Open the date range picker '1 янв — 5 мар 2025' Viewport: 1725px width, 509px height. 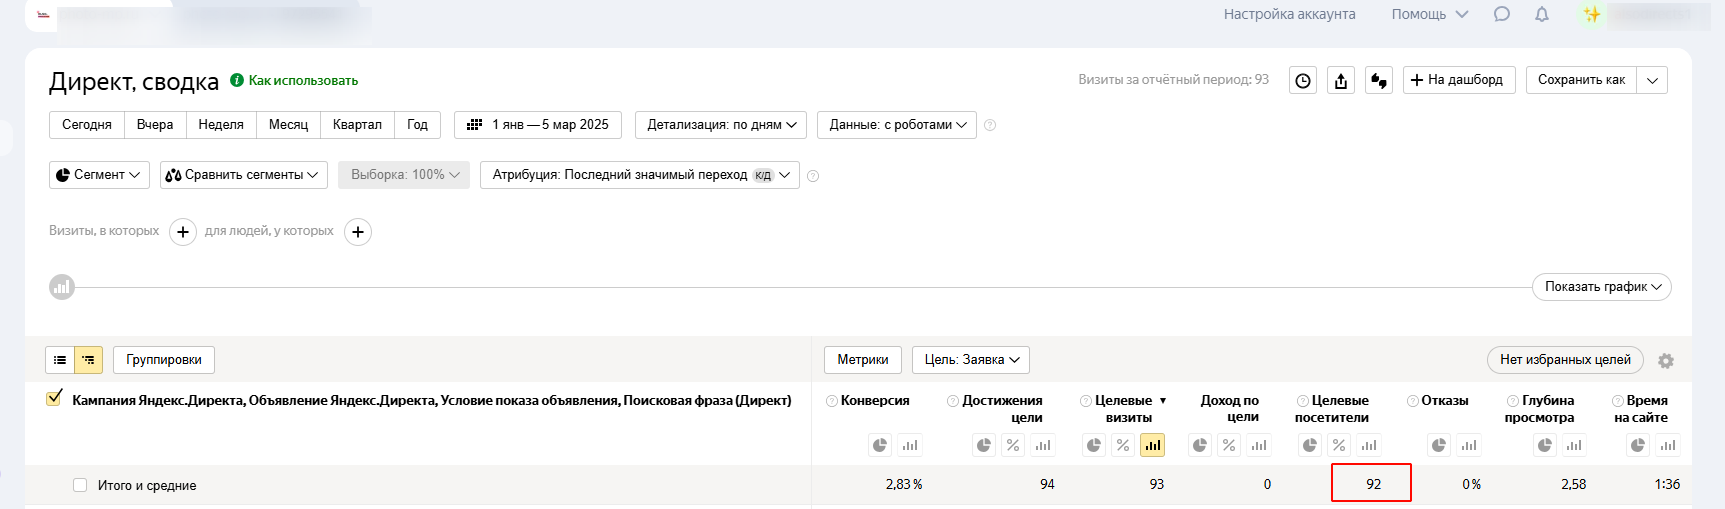tap(538, 125)
